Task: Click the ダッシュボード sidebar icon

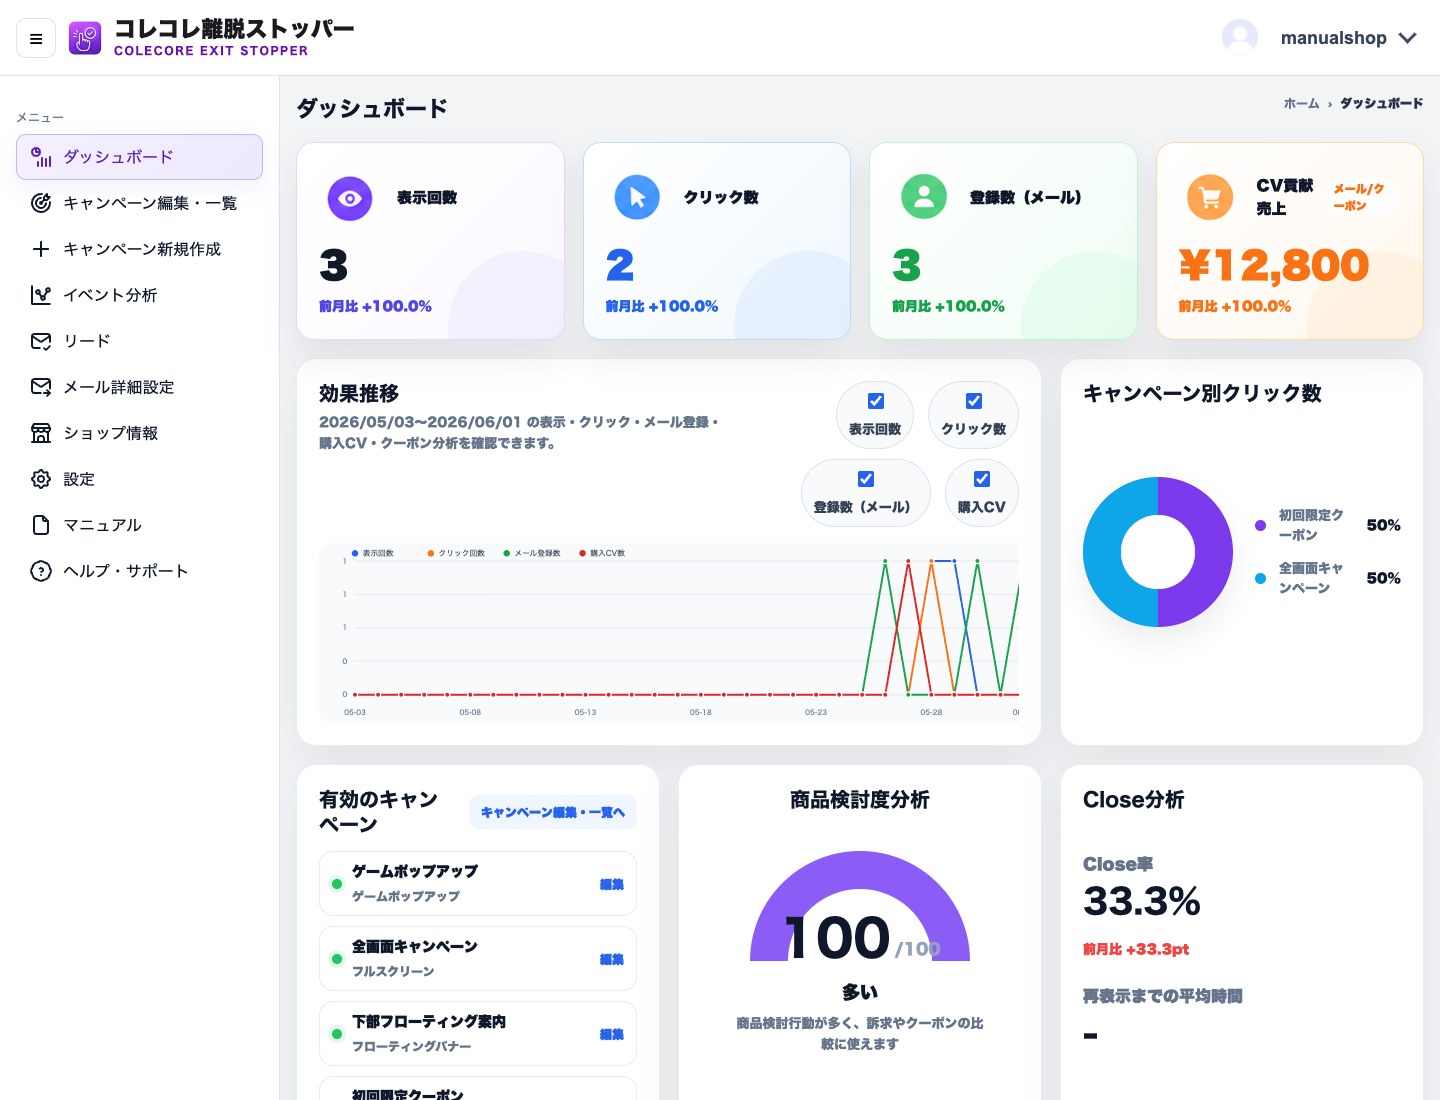Action: pos(41,157)
